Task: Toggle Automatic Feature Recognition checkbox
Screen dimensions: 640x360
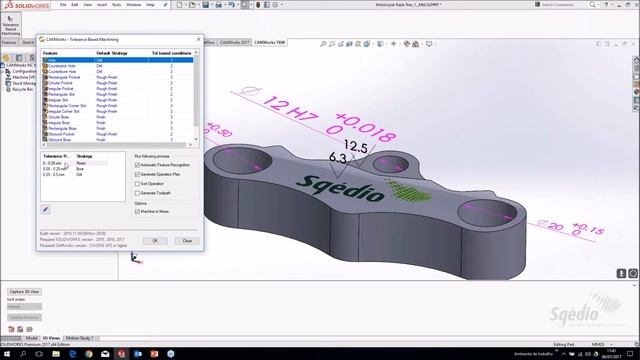Action: click(x=137, y=165)
